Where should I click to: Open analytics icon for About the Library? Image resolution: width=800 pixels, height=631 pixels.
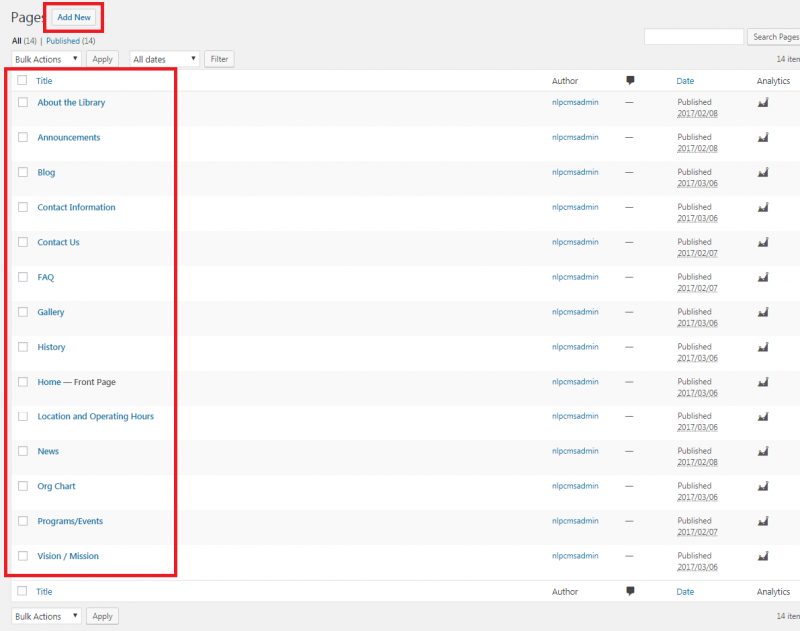pyautogui.click(x=763, y=103)
